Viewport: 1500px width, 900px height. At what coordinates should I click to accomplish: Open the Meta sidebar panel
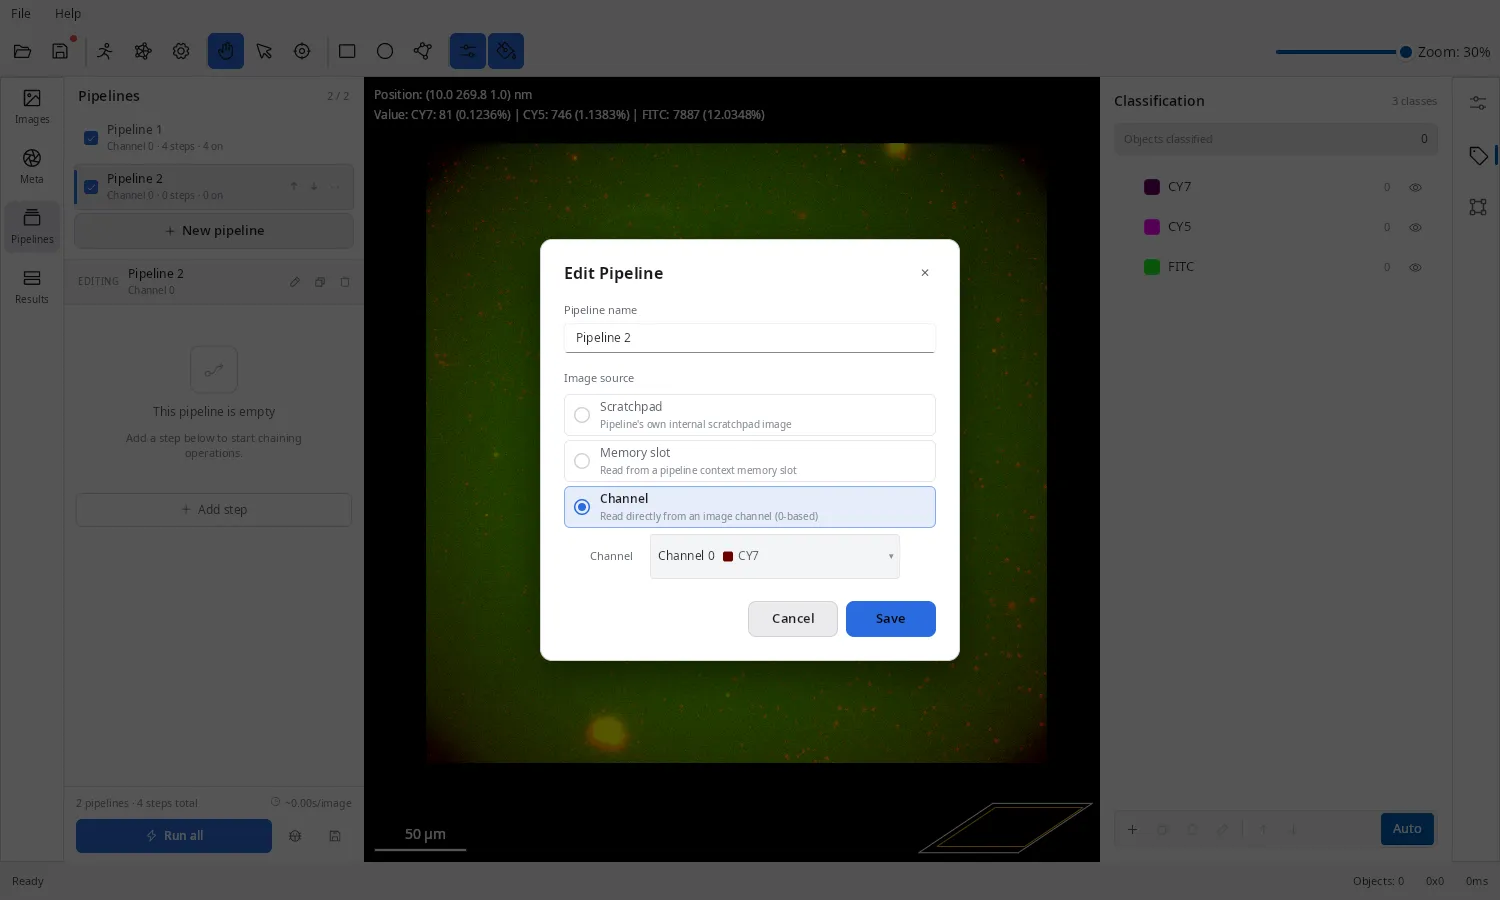tap(32, 166)
